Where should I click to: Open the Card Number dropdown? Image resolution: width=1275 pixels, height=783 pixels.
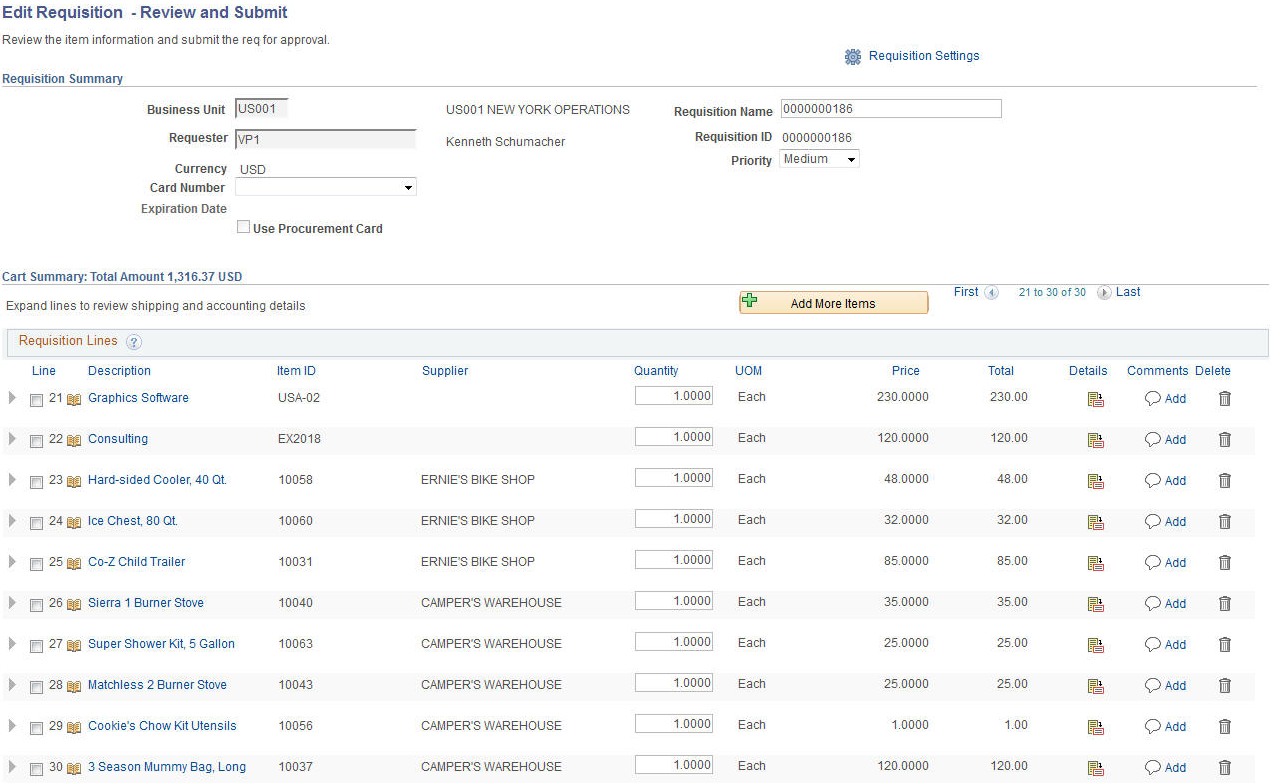(x=326, y=187)
